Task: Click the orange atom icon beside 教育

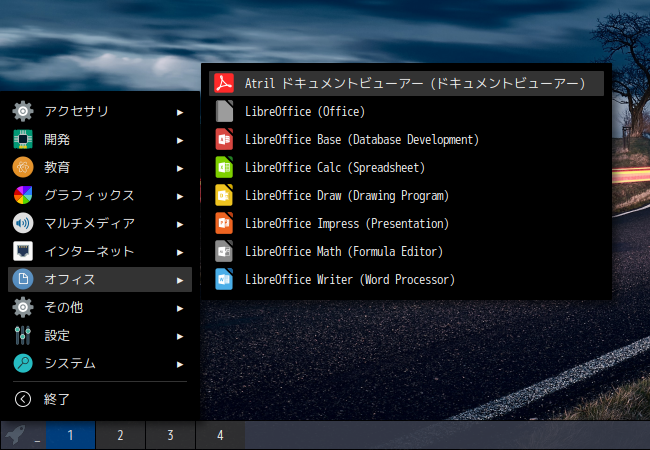Action: pos(23,167)
